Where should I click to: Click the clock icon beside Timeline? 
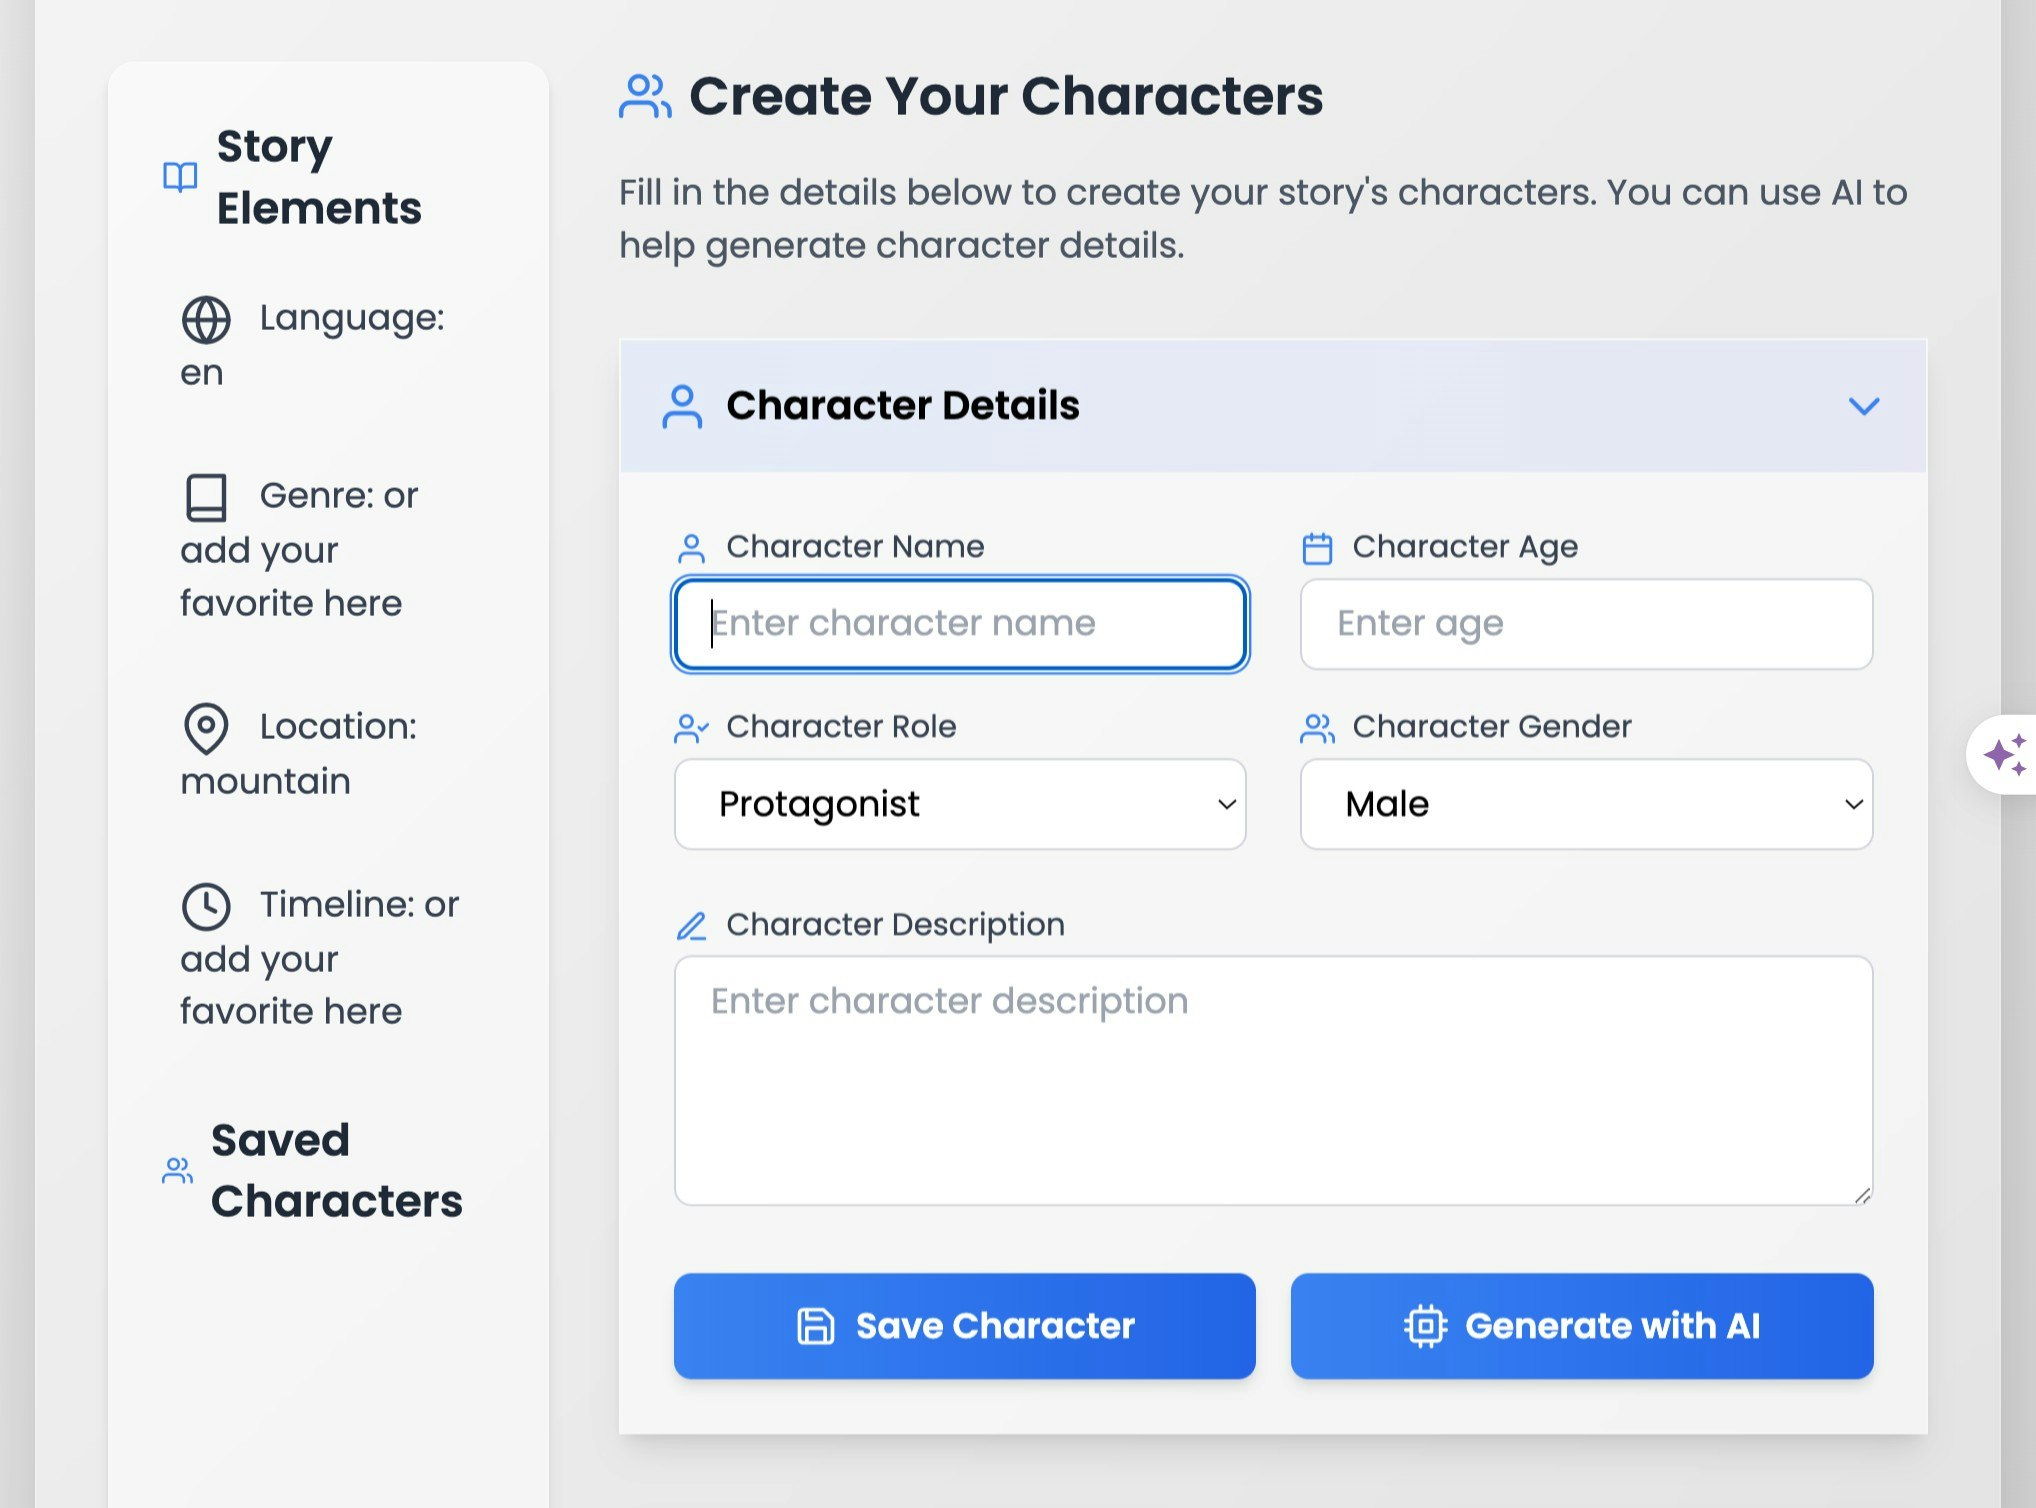(x=206, y=906)
